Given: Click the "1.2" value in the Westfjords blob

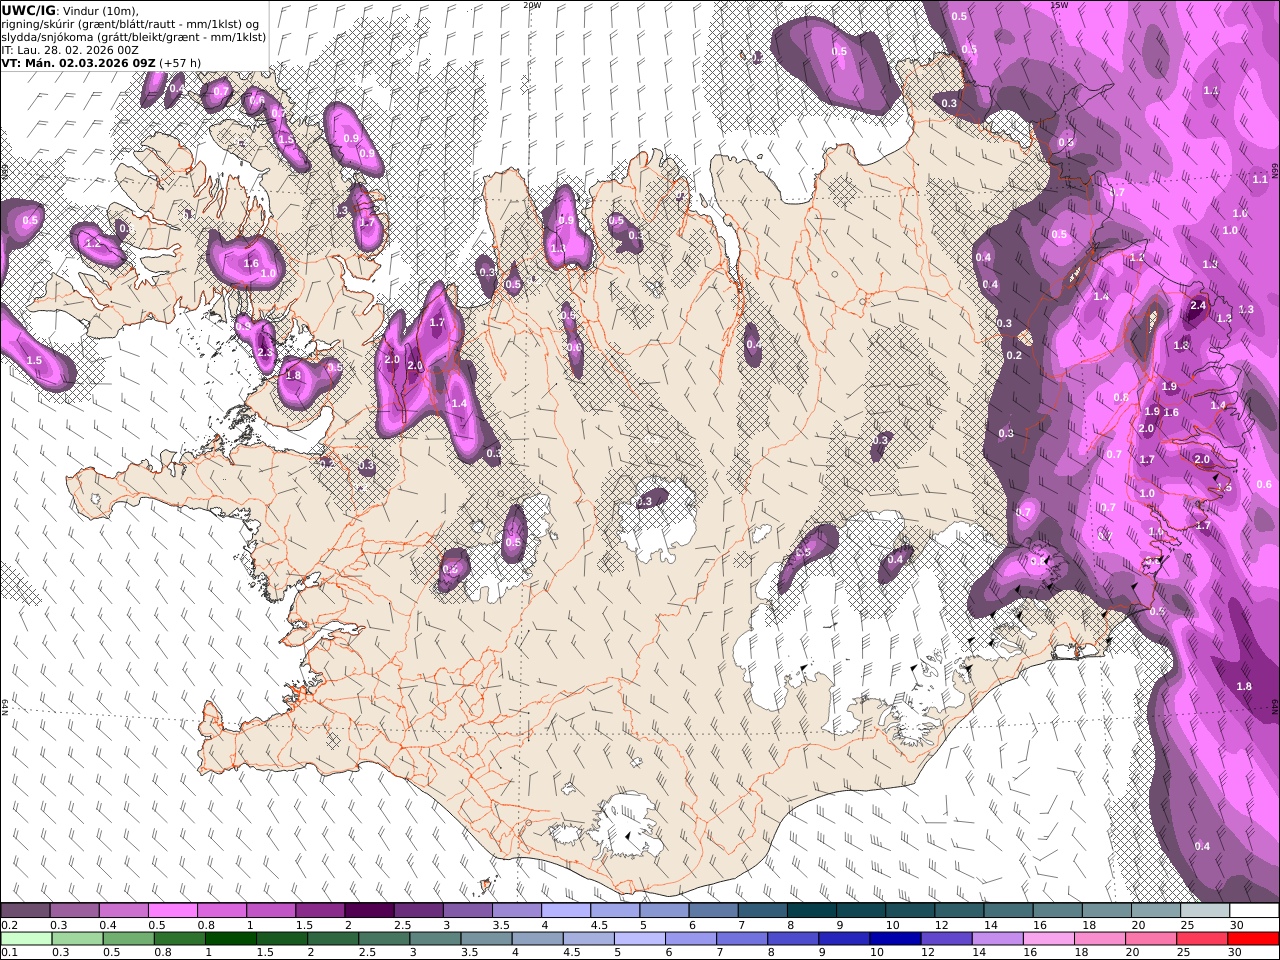Looking at the screenshot, I should tap(94, 244).
